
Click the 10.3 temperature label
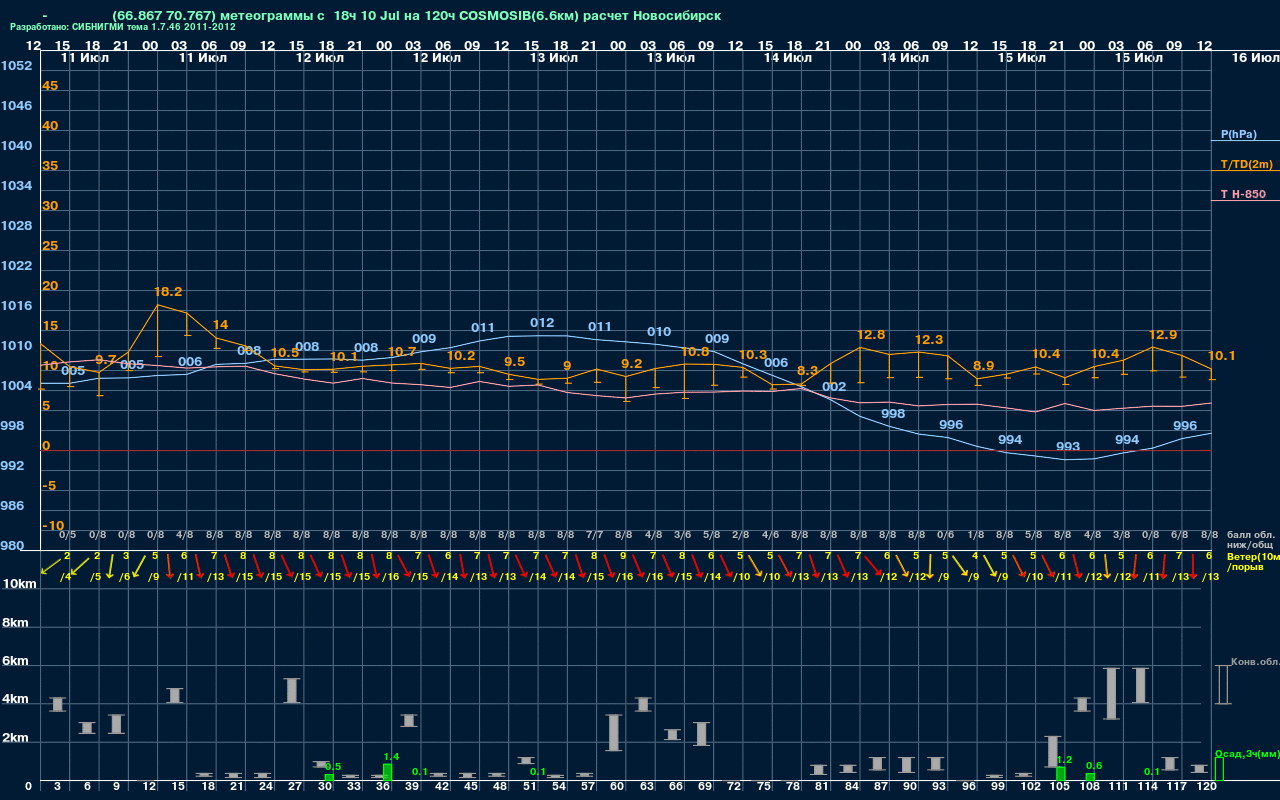tap(753, 356)
